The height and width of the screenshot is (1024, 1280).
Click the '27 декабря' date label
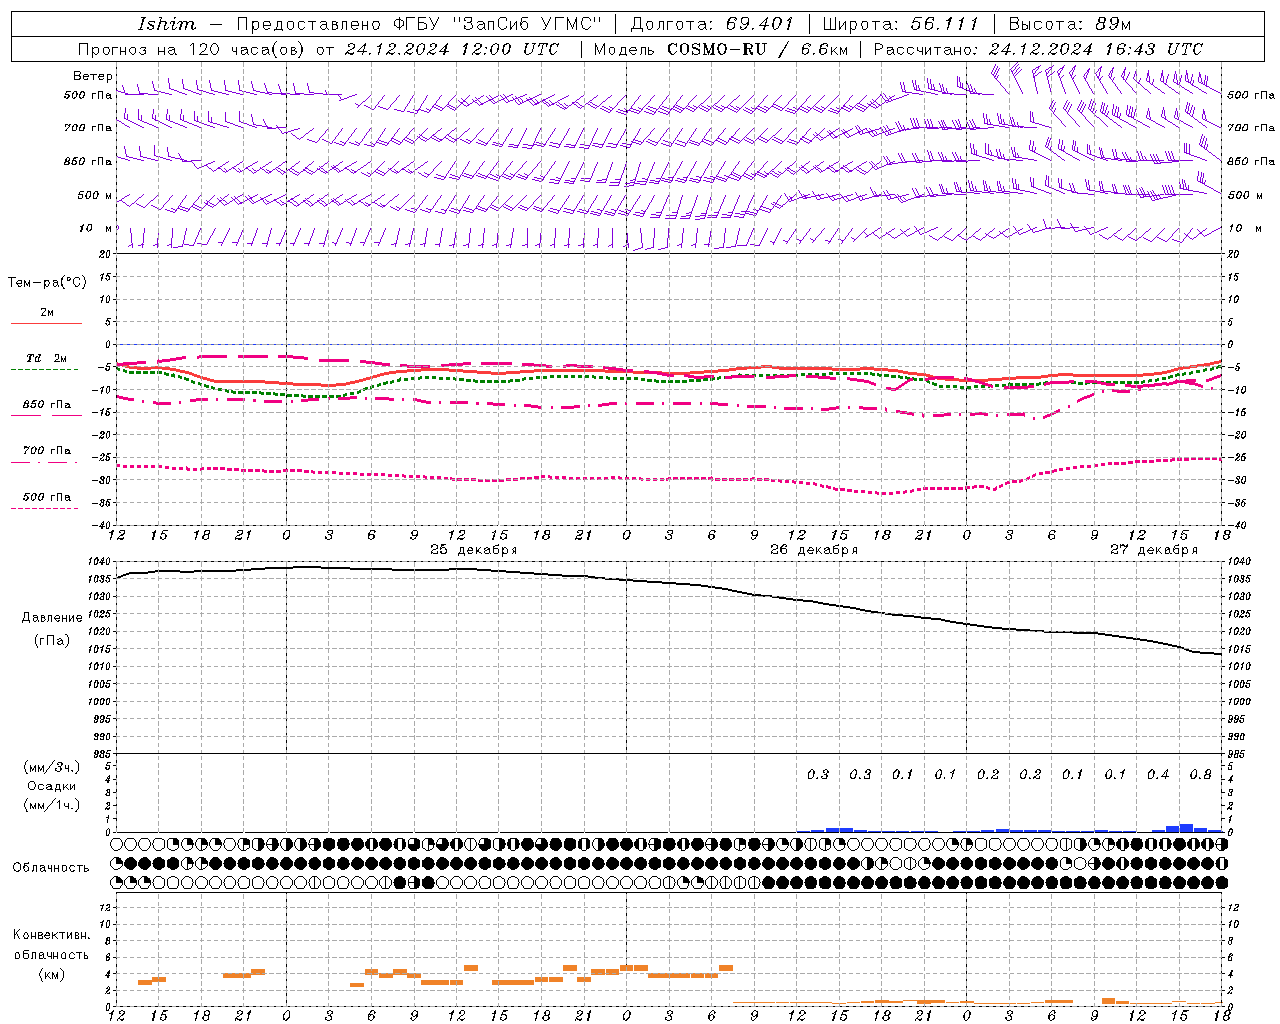tap(1154, 549)
